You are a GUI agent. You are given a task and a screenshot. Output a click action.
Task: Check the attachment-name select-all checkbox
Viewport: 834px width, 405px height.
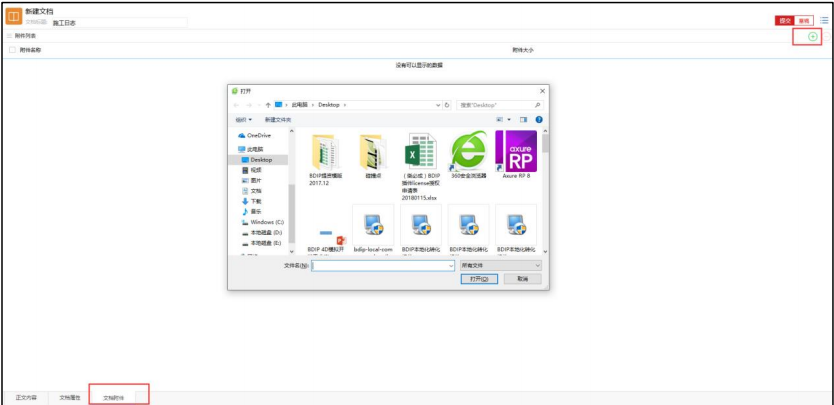click(x=12, y=50)
